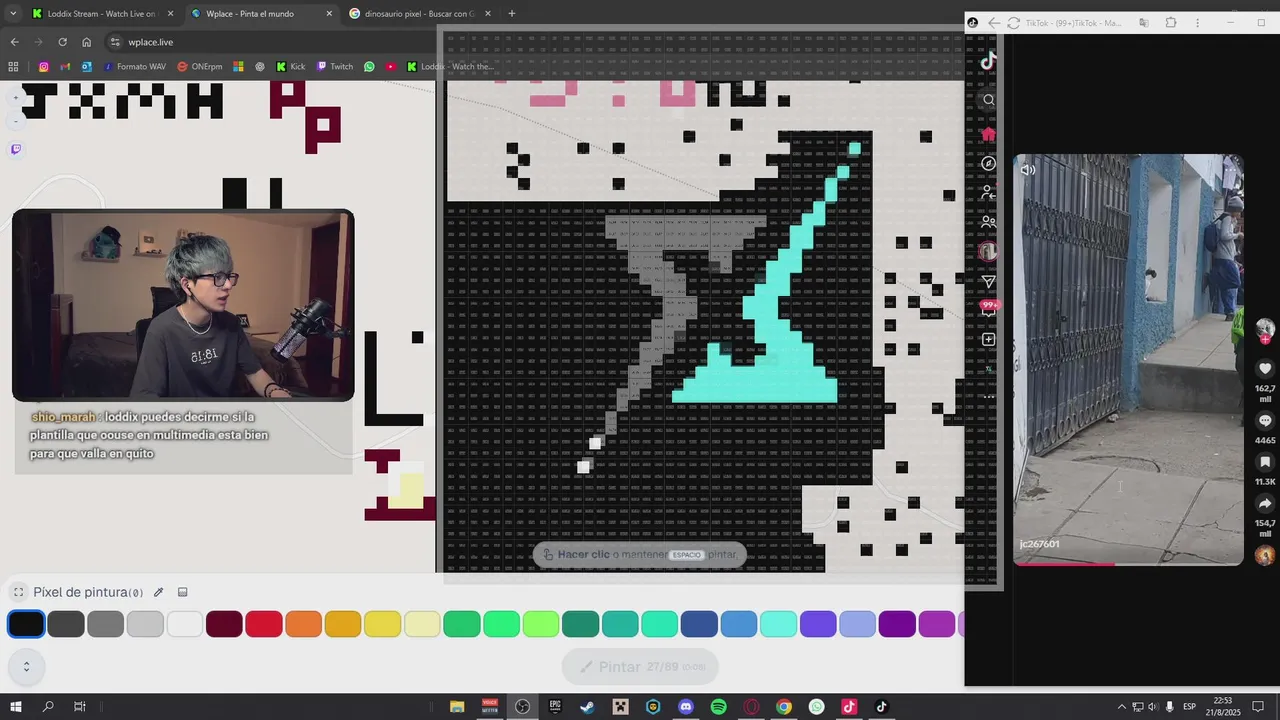Click the Chrome home button
The width and height of the screenshot is (1280, 720).
pos(86,42)
